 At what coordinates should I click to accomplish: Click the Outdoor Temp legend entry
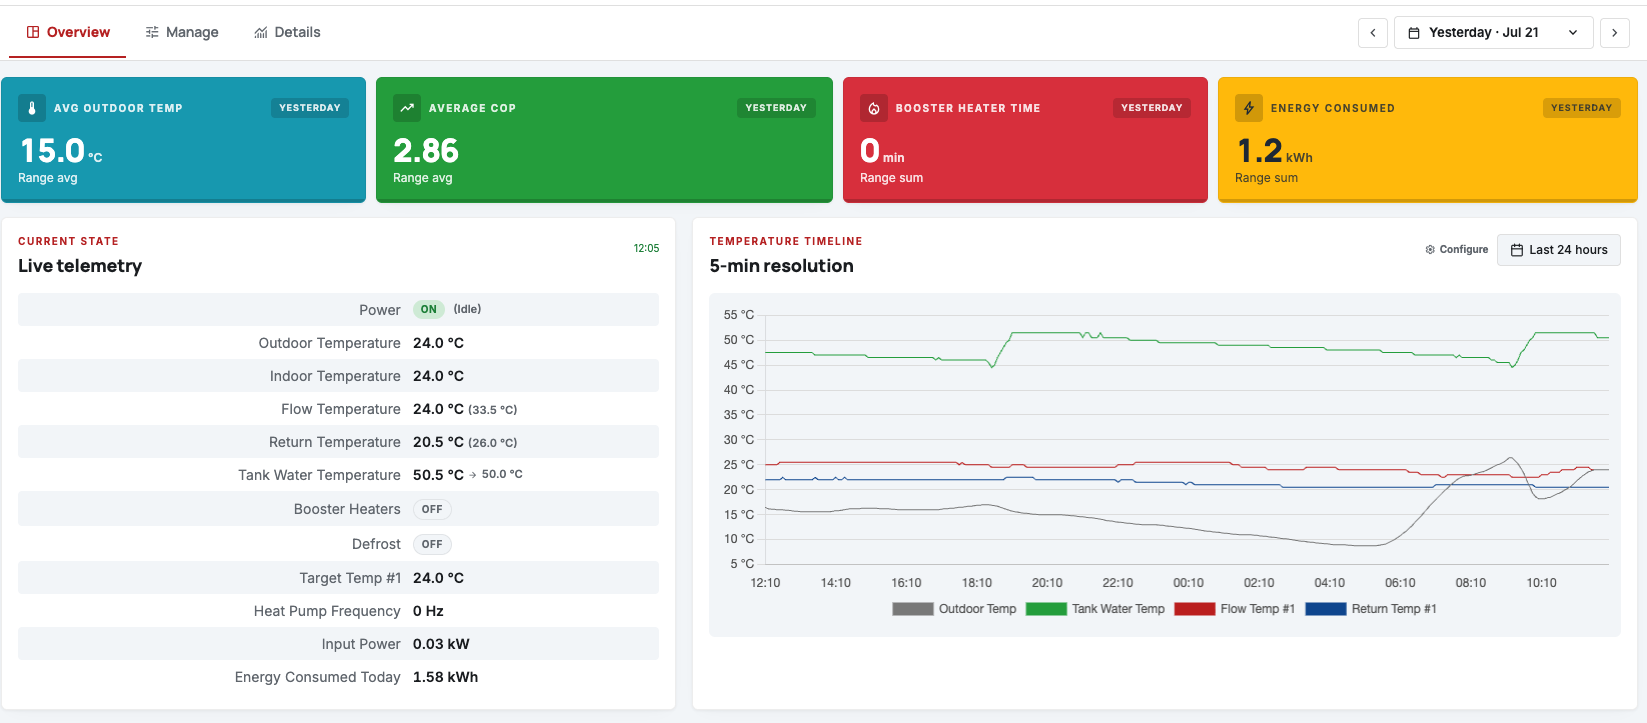coord(954,609)
